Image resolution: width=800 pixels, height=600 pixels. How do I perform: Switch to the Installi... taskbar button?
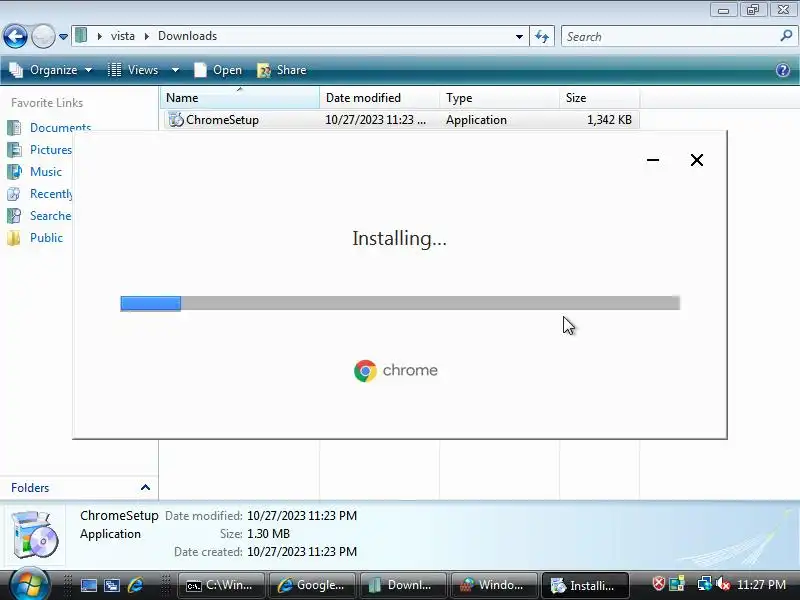(585, 585)
